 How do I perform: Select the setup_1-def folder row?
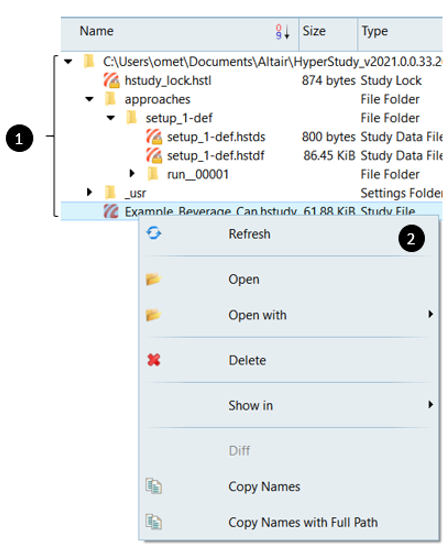252,118
